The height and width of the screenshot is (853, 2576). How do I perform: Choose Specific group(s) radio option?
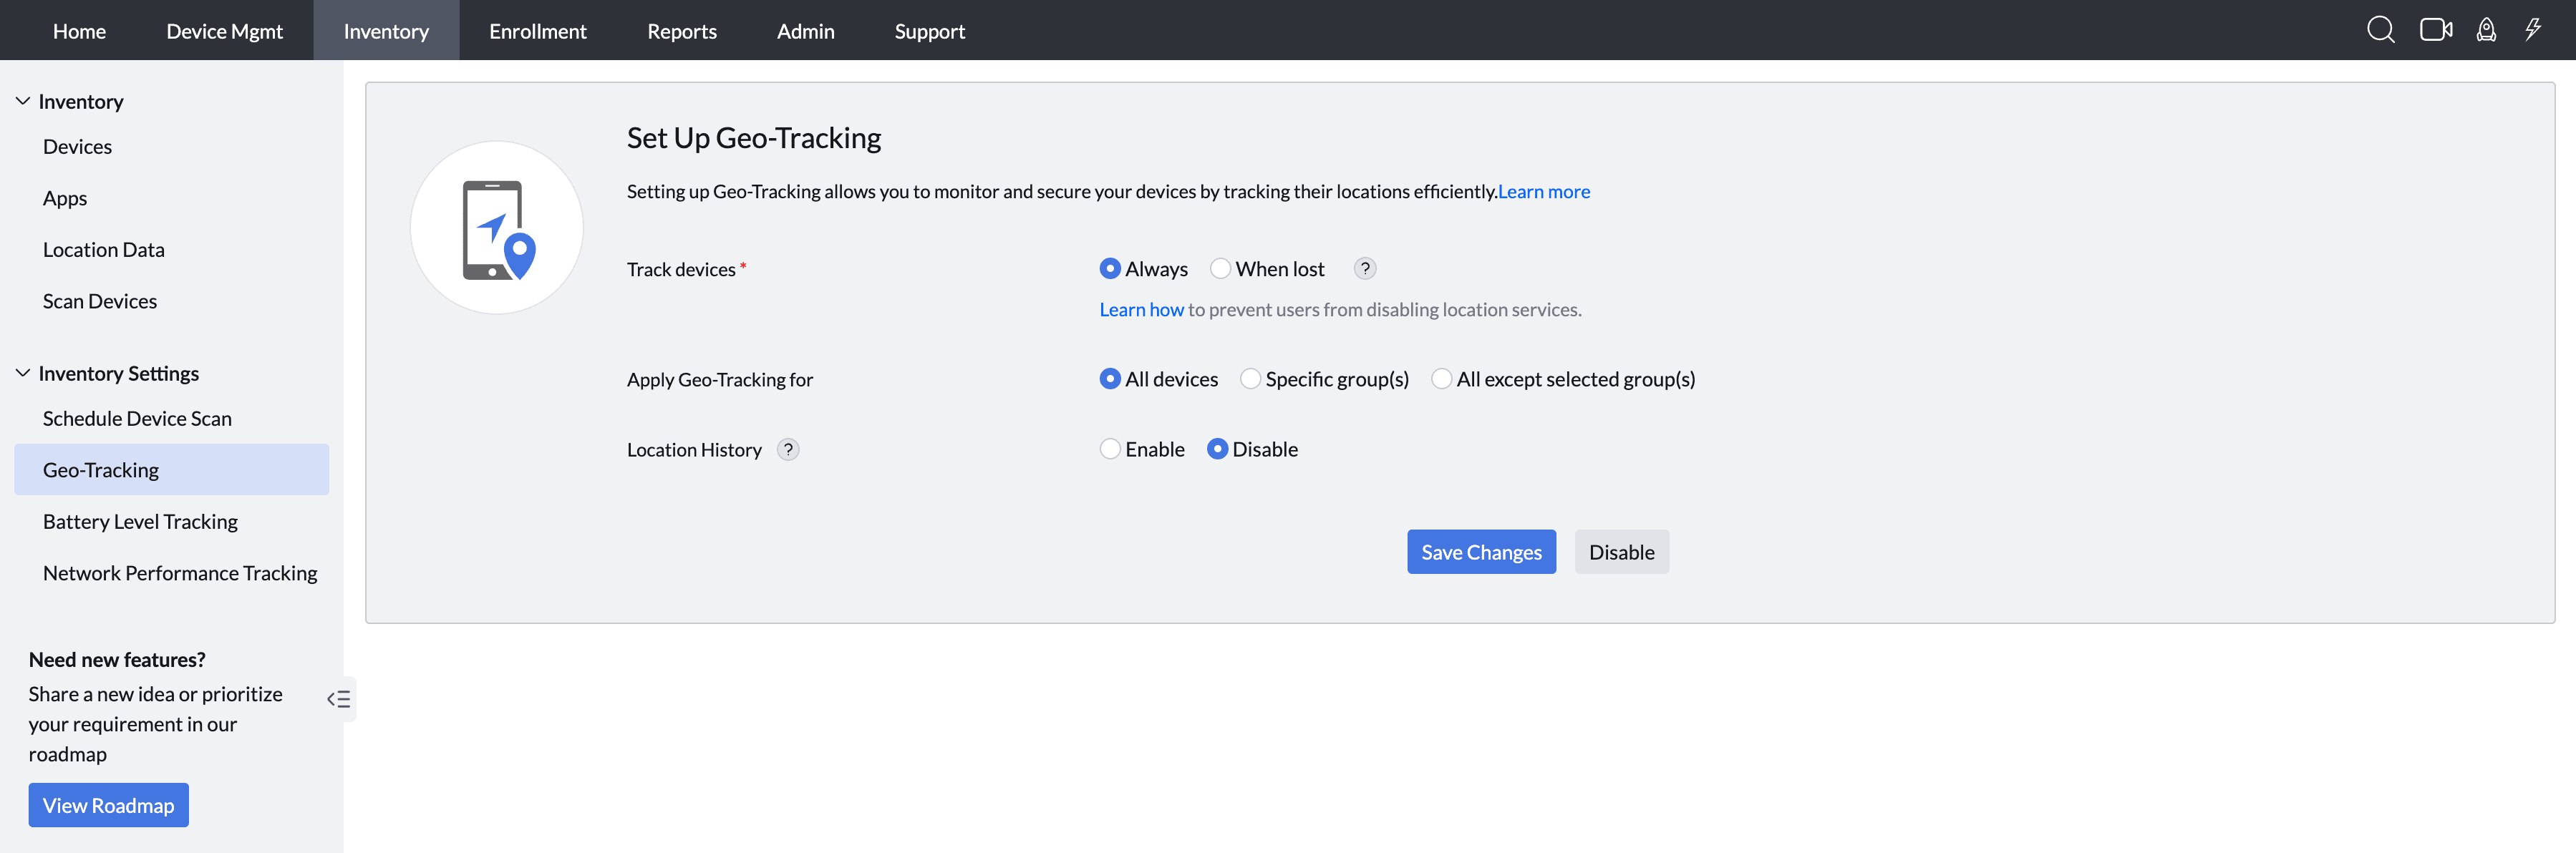point(1250,379)
